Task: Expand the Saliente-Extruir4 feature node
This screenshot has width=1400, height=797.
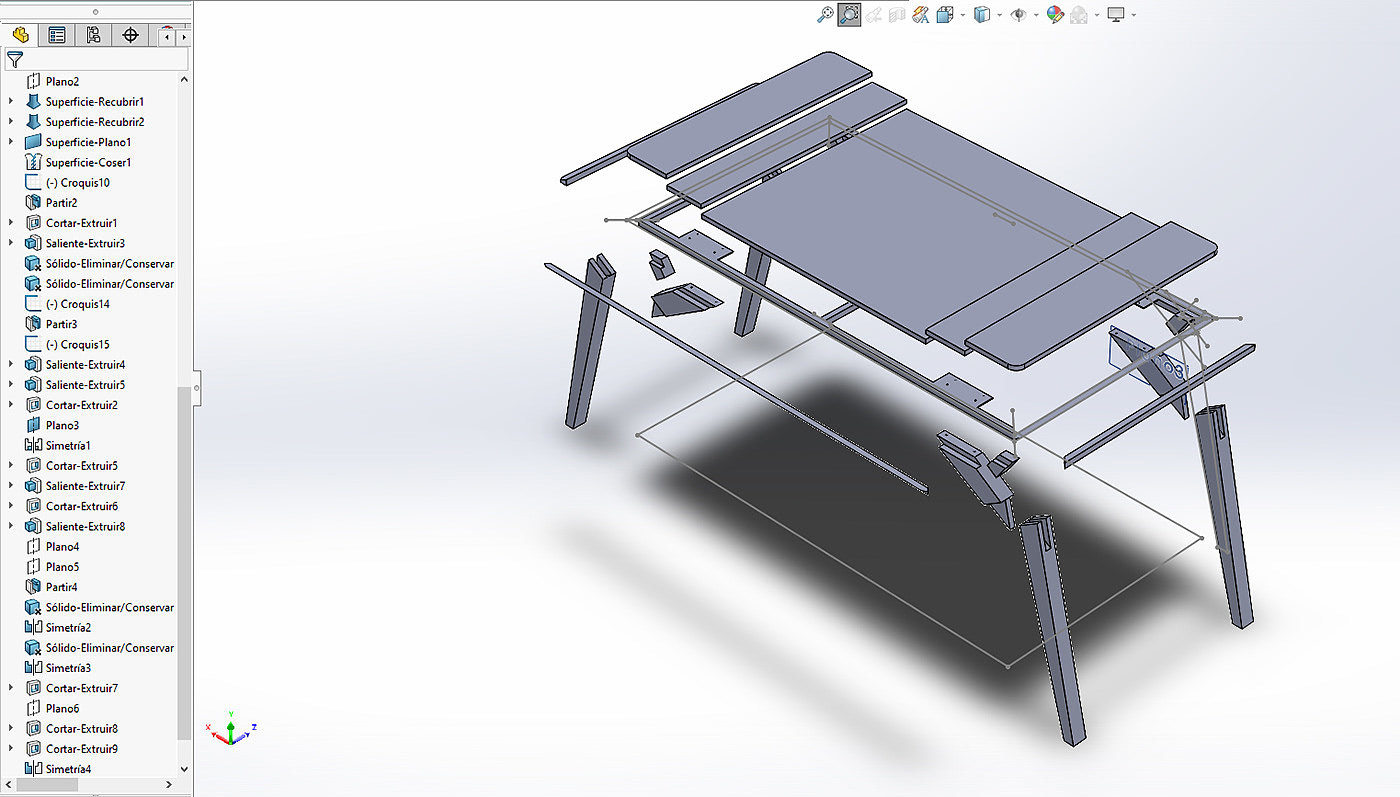Action: pyautogui.click(x=11, y=364)
